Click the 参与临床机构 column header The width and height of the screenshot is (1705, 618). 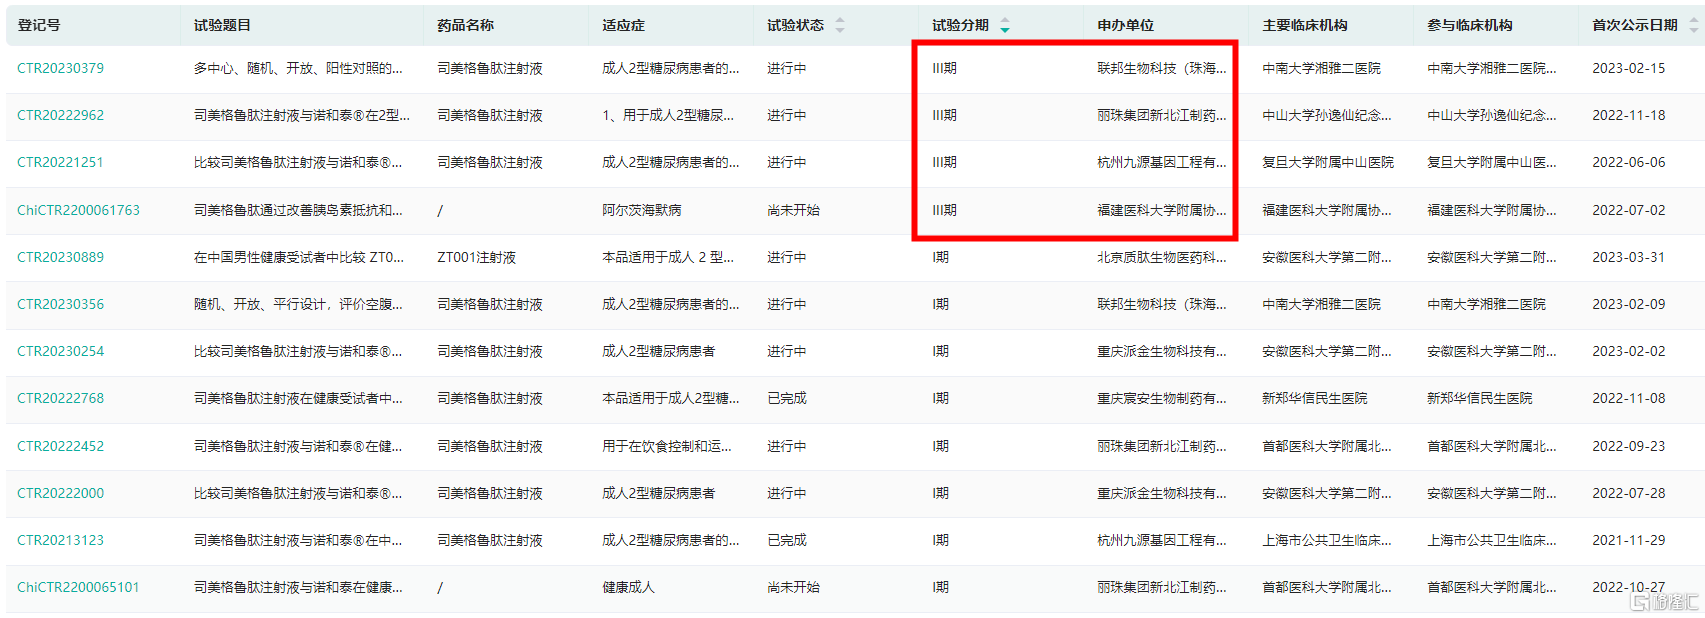[1469, 25]
